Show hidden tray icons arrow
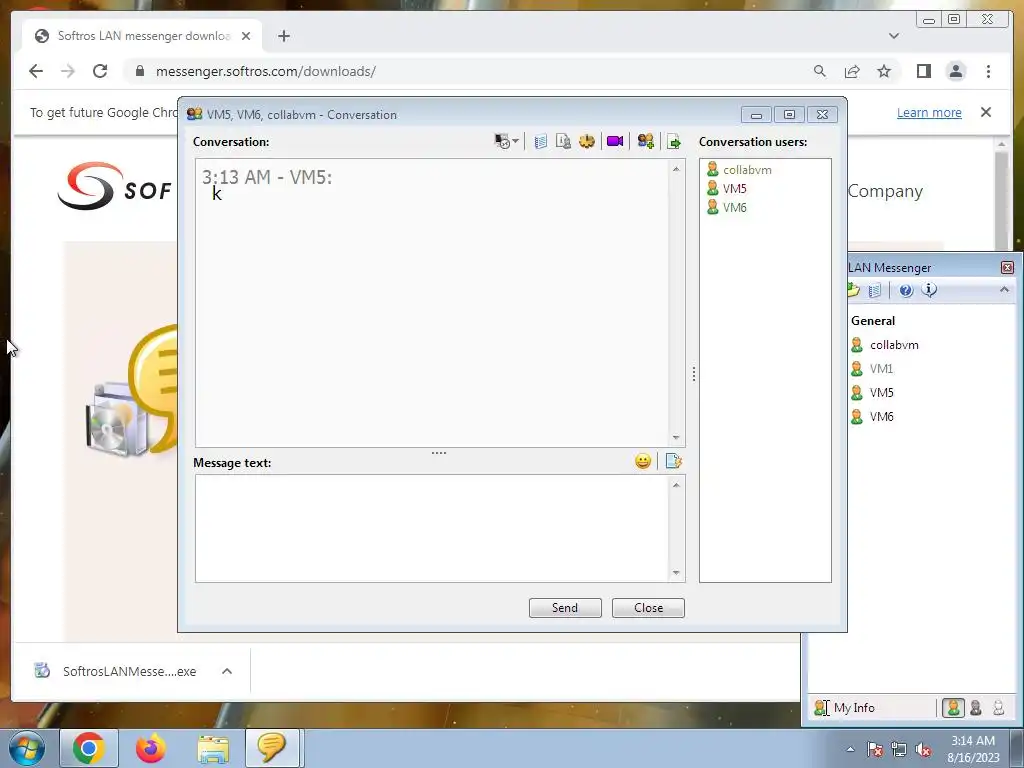This screenshot has height=768, width=1024. [x=850, y=749]
